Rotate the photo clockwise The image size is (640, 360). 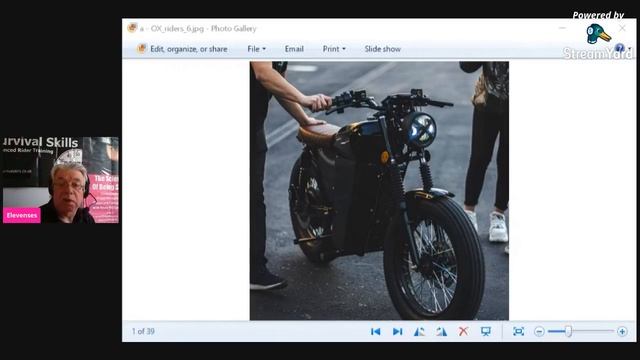pyautogui.click(x=441, y=331)
